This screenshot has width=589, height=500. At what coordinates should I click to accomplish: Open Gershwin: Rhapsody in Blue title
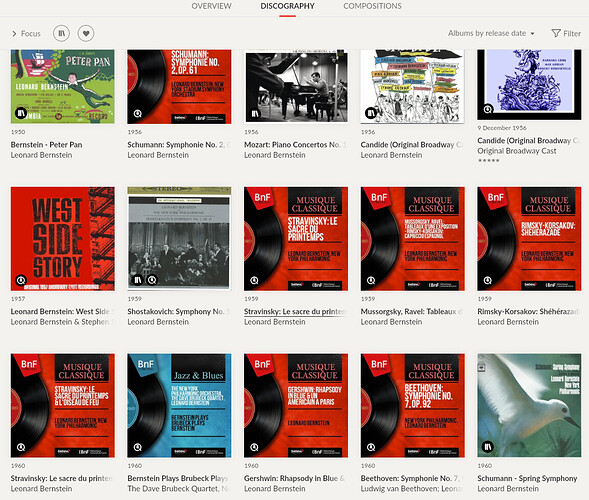click(295, 478)
